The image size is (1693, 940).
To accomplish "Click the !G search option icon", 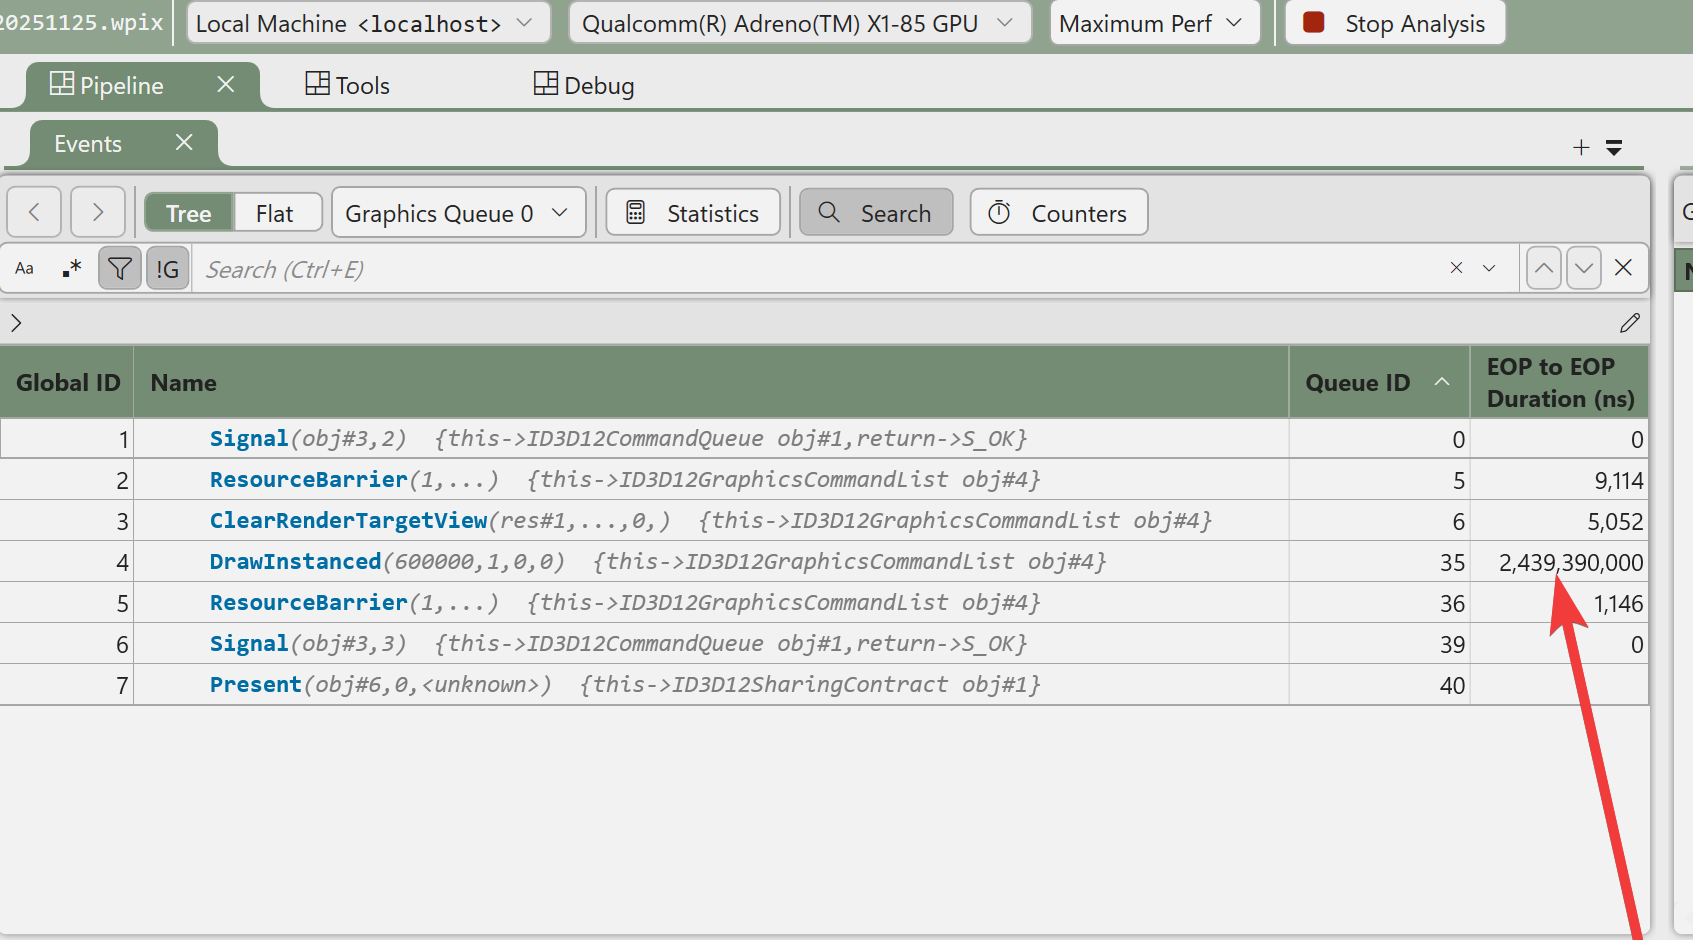I will [x=167, y=269].
